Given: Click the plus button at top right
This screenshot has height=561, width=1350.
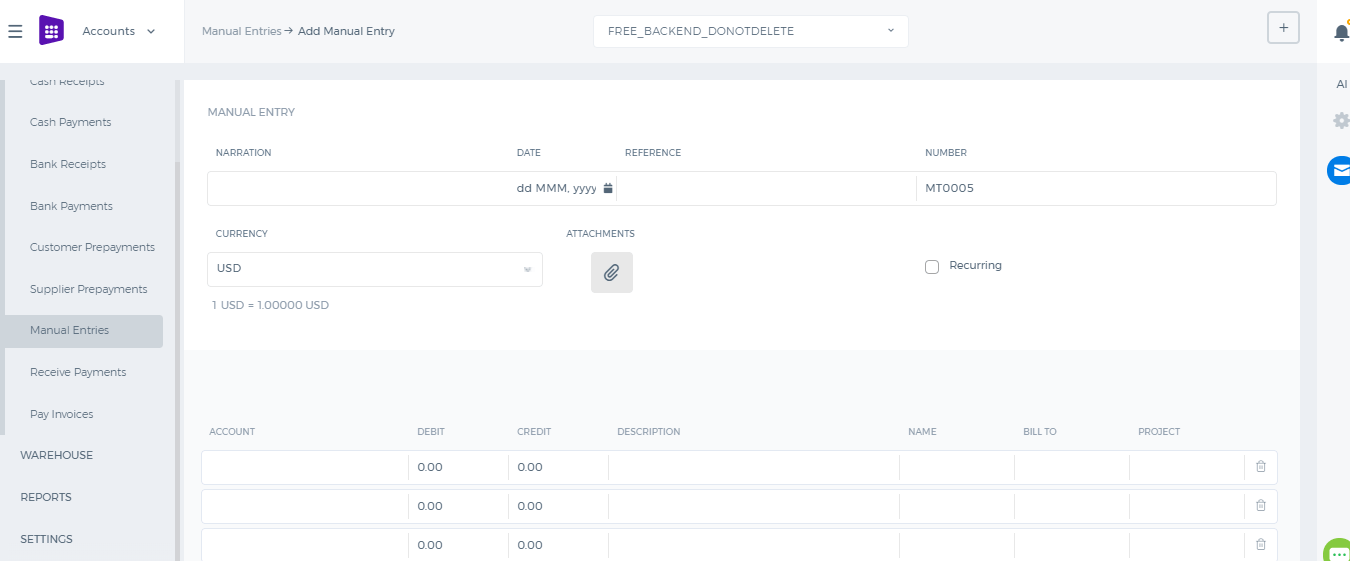Looking at the screenshot, I should coord(1283,27).
